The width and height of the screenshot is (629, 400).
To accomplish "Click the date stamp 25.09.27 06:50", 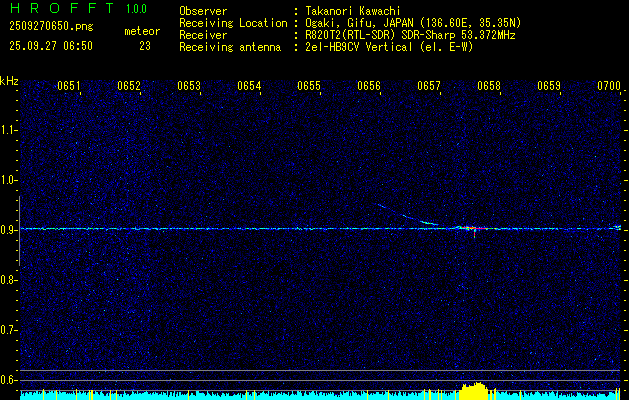I will (x=51, y=46).
